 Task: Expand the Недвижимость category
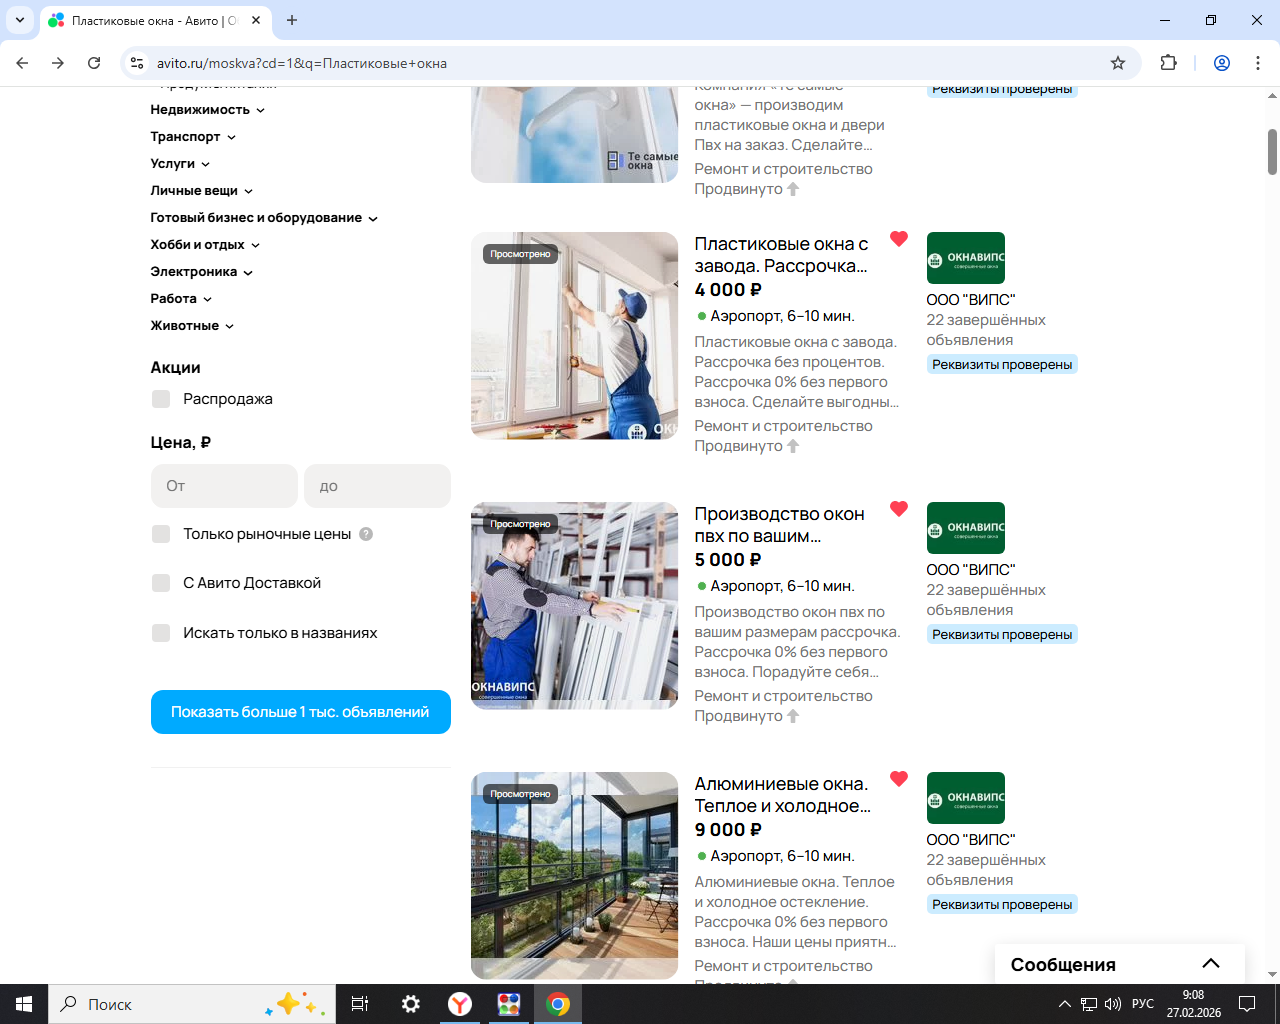tap(208, 110)
